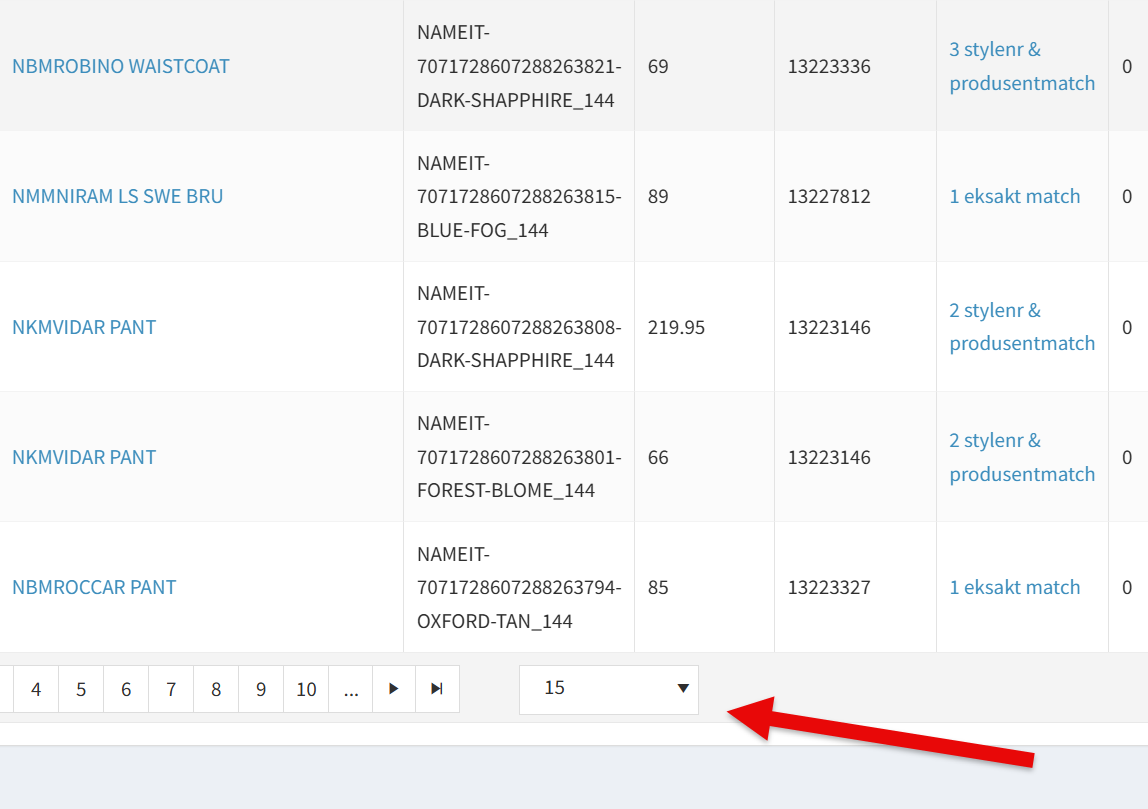The image size is (1148, 809).
Task: Switch to page 6
Action: (x=126, y=689)
